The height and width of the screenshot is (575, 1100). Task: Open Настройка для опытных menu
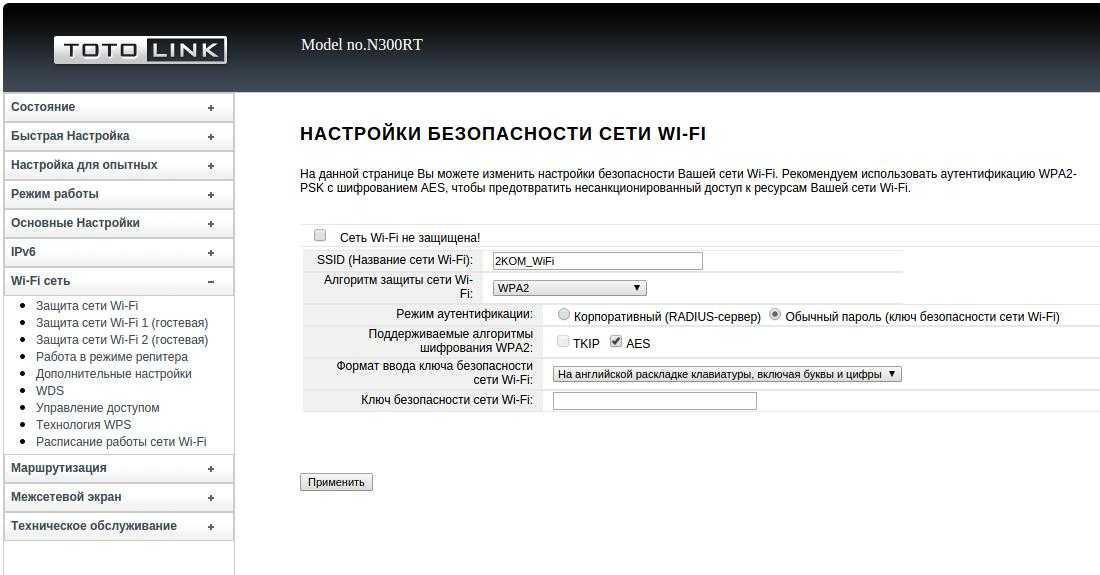pos(118,165)
